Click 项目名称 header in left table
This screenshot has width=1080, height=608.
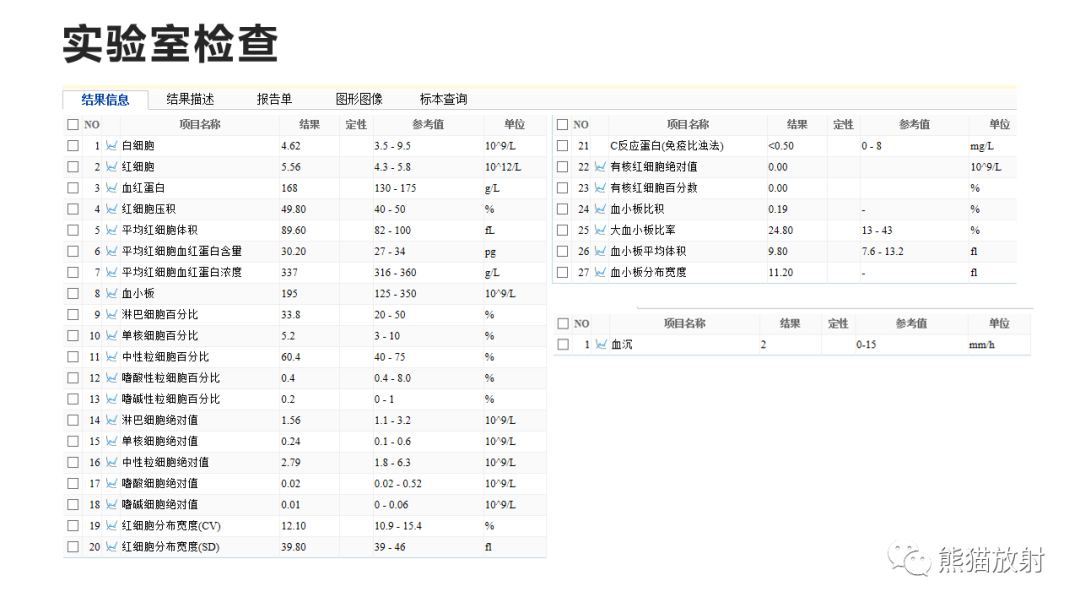coord(200,125)
